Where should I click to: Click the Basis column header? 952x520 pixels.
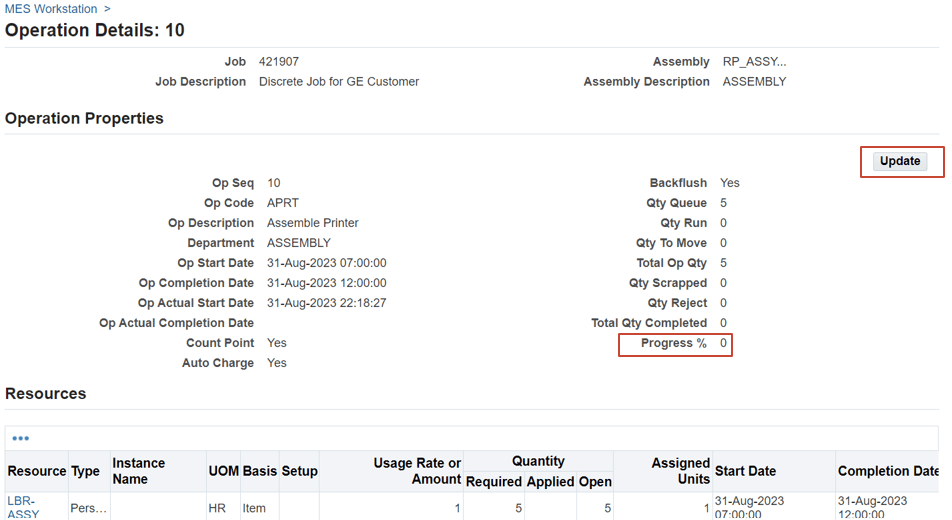coord(260,471)
